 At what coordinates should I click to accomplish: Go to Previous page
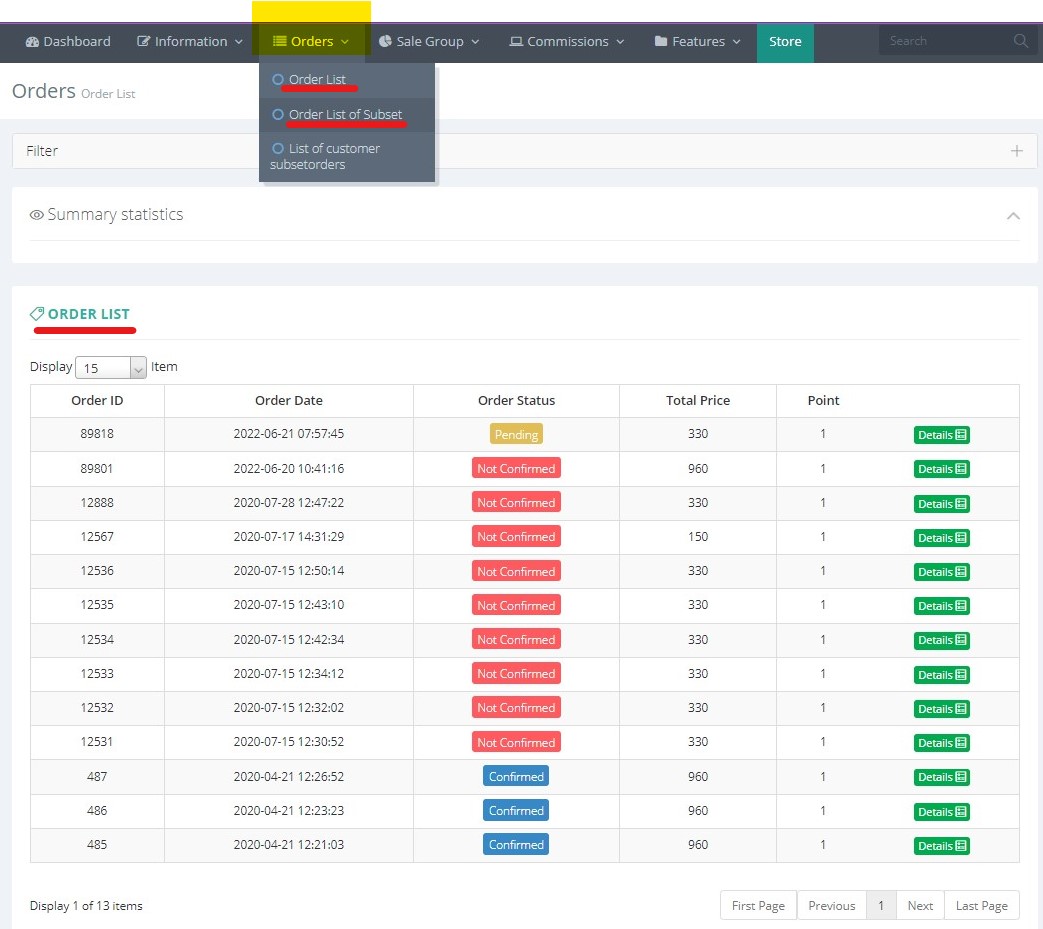[831, 906]
